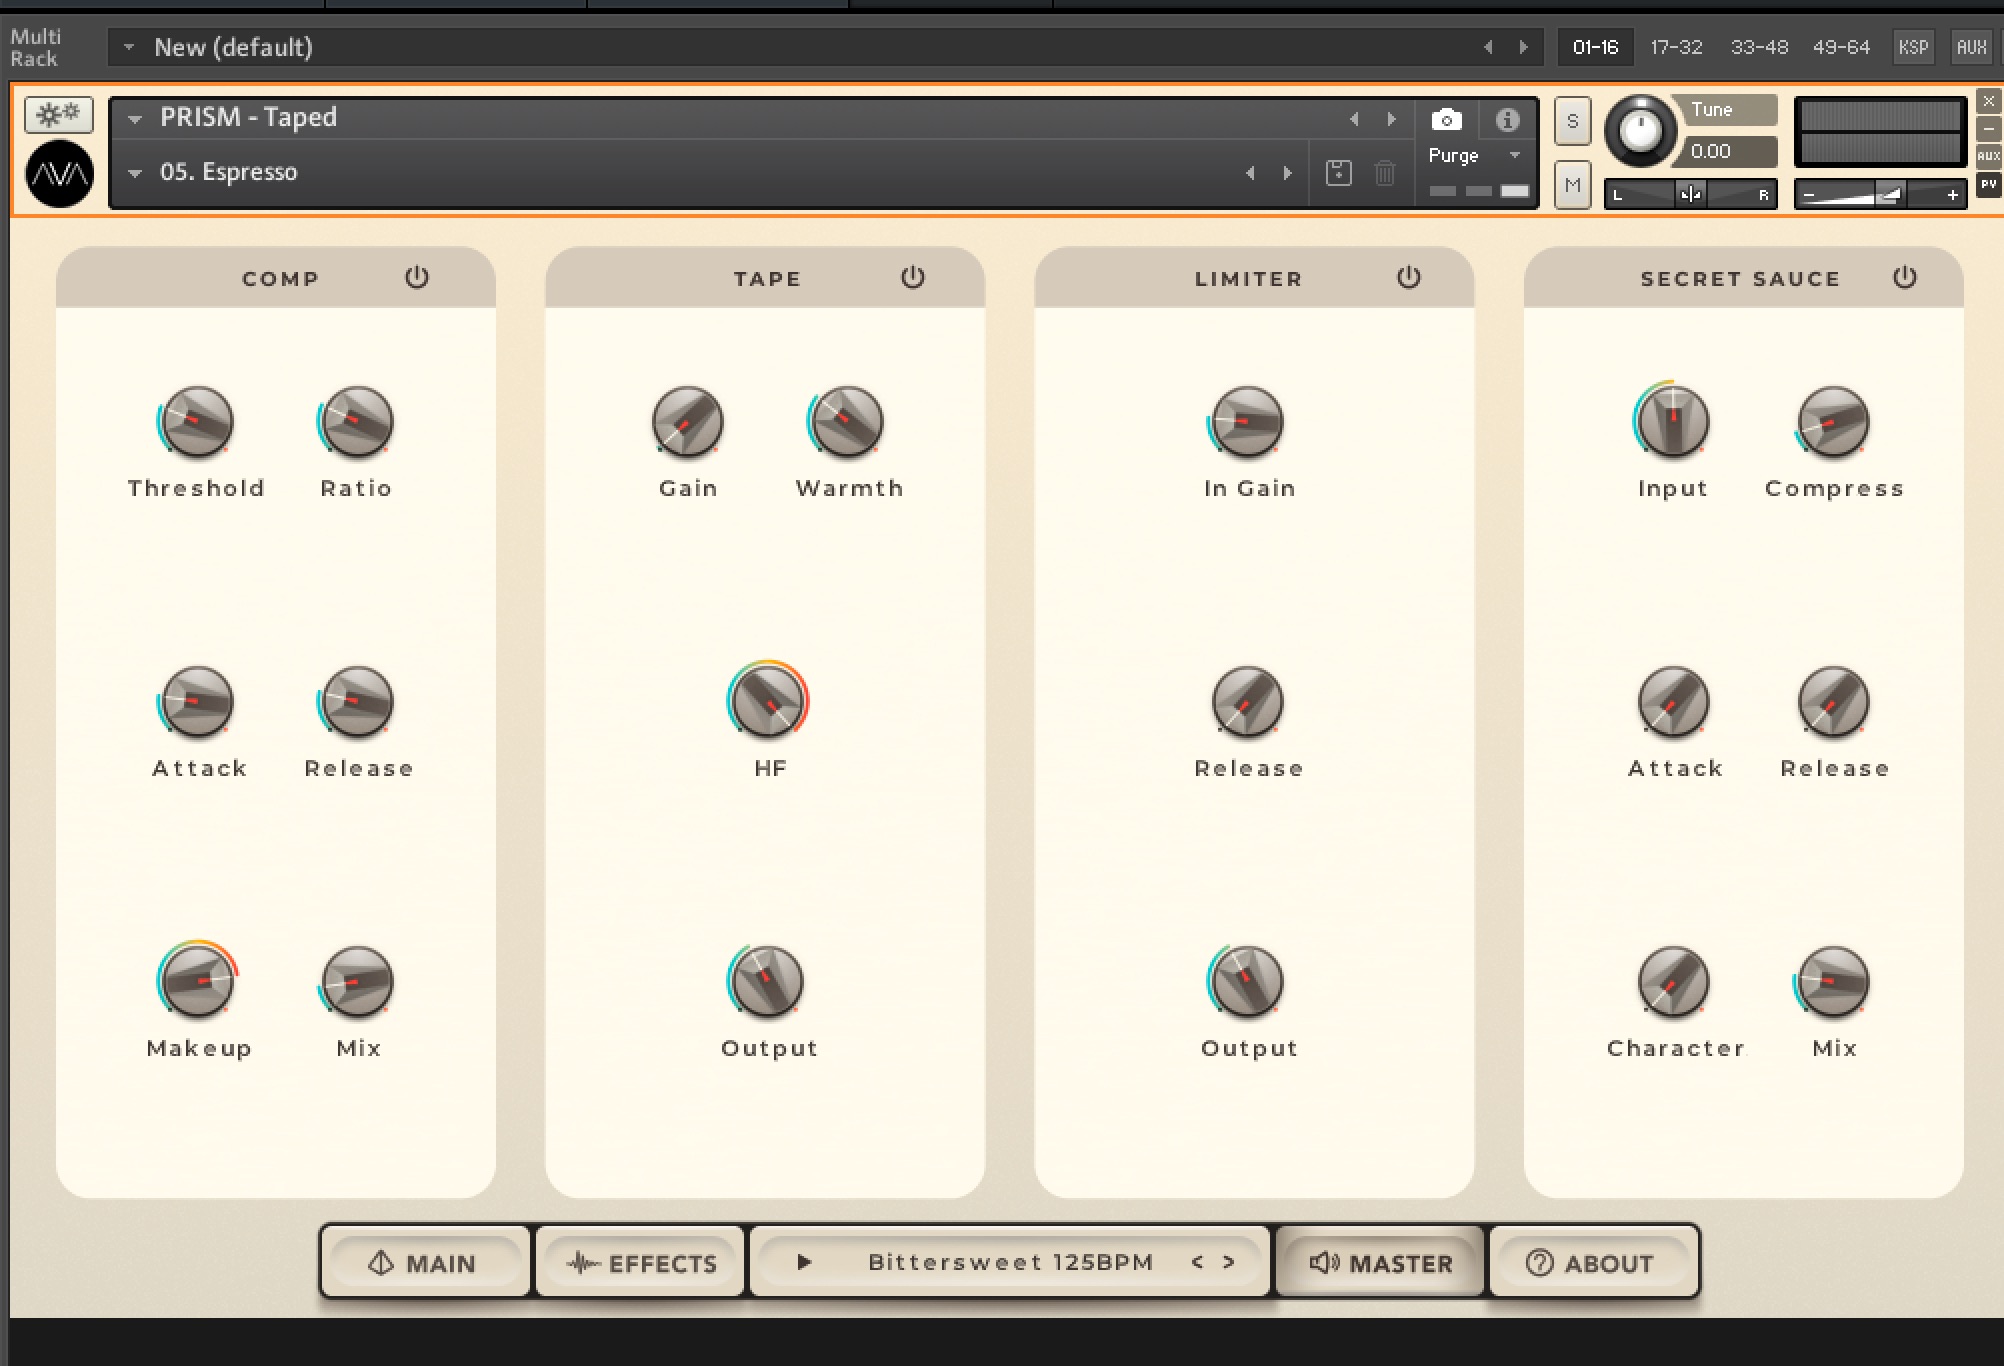Switch to the EFFECTS tab
The image size is (2004, 1366).
[x=641, y=1263]
